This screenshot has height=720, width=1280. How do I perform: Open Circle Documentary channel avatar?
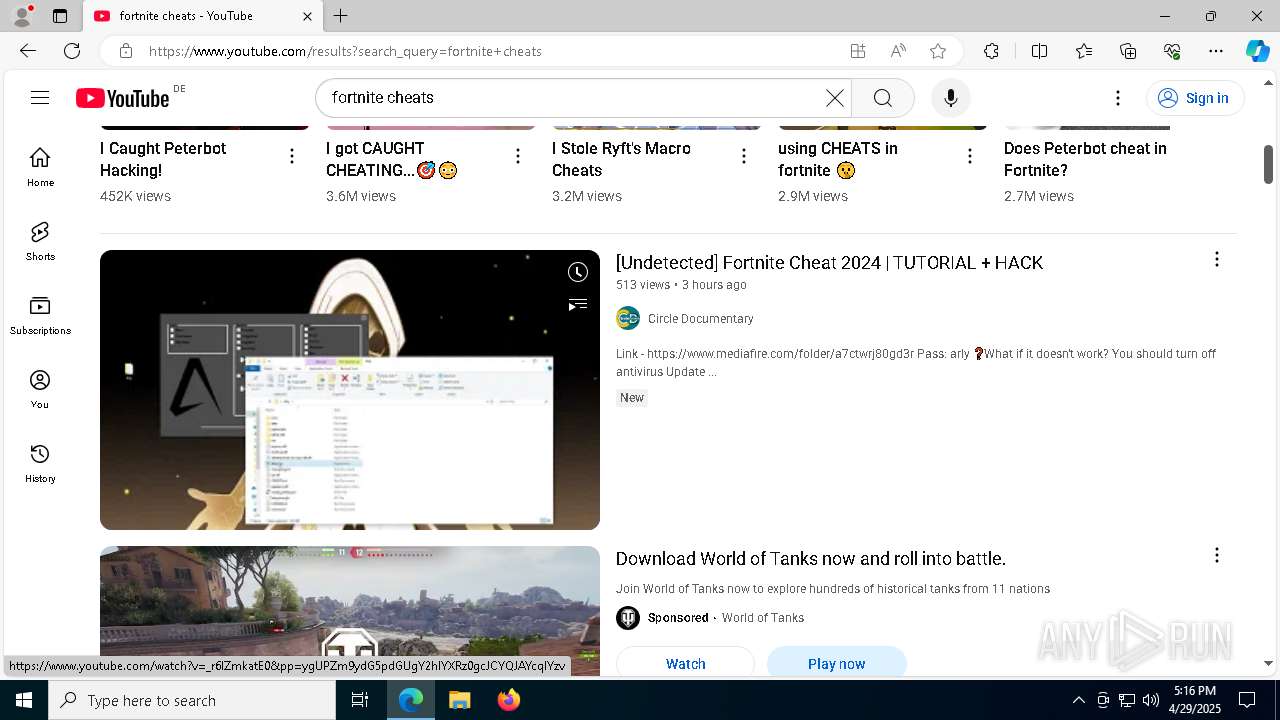click(x=628, y=318)
